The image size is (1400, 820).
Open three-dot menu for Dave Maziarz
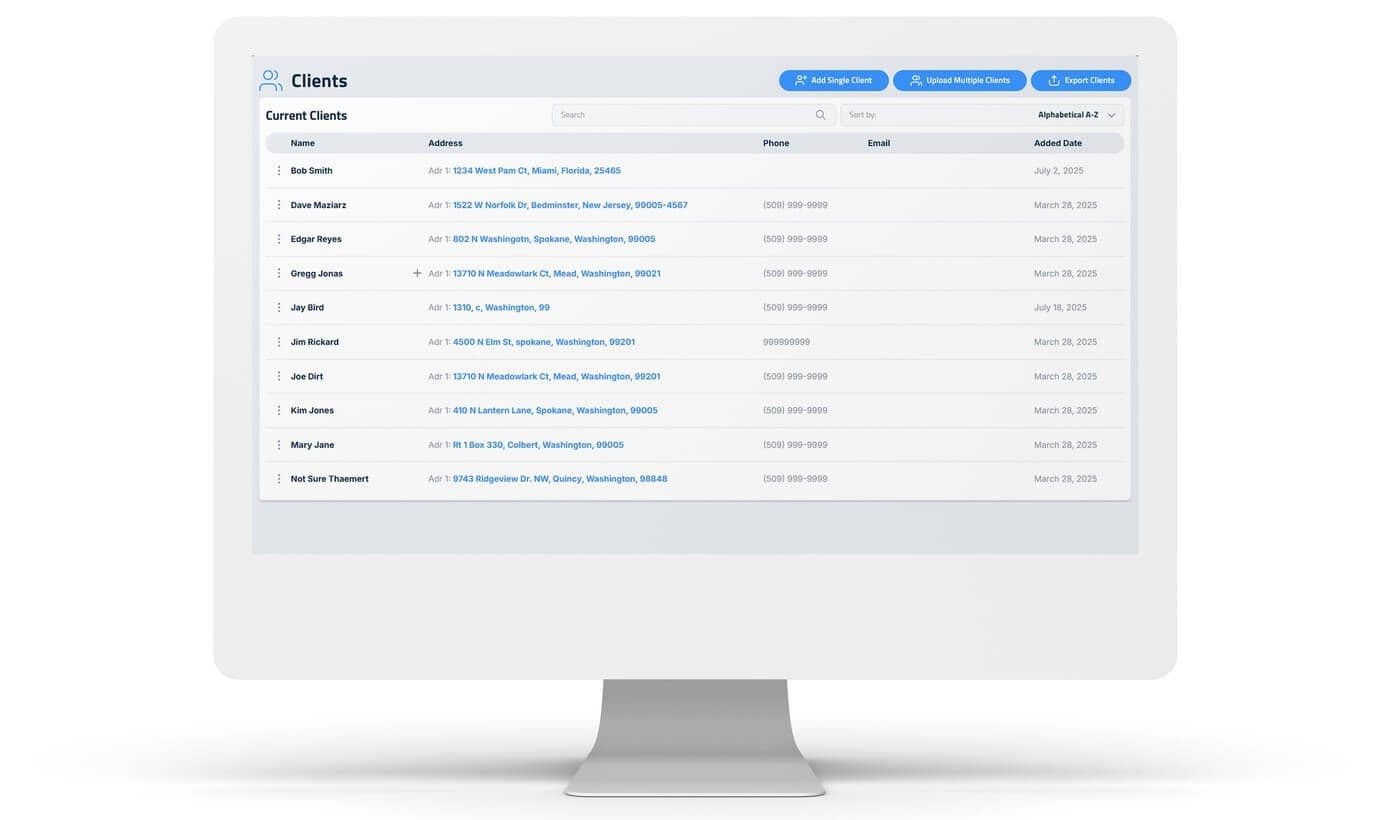tap(279, 205)
